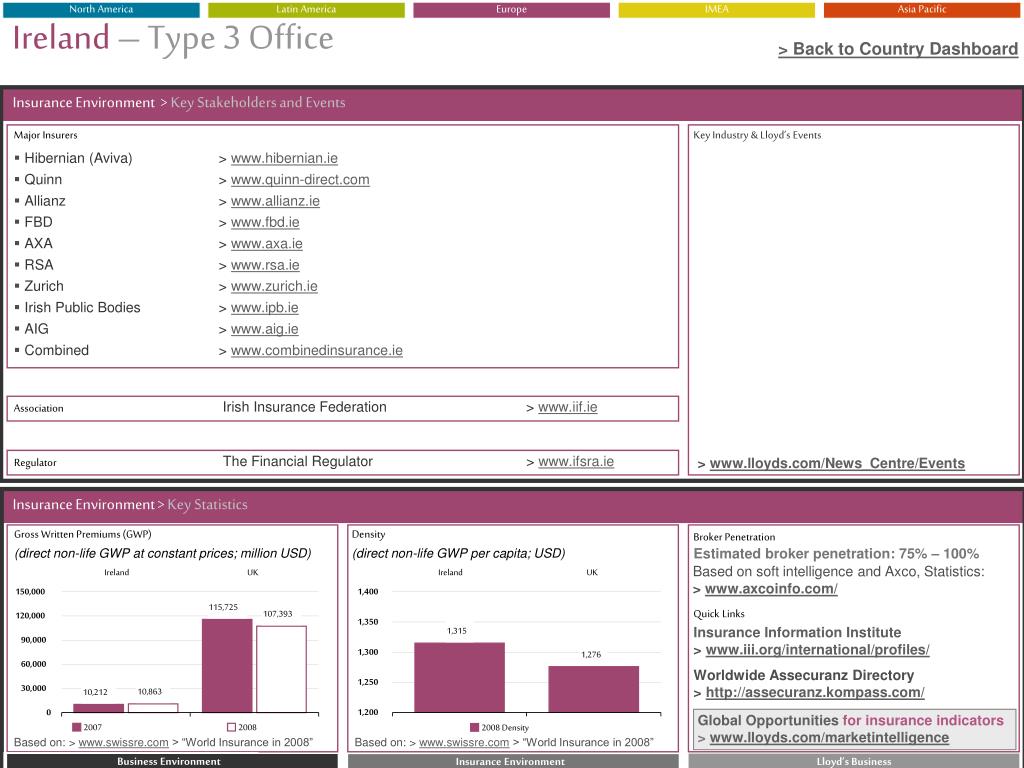Open www.lloyds.com/marketintelligence link
Viewport: 1024px width, 768px height.
point(829,738)
